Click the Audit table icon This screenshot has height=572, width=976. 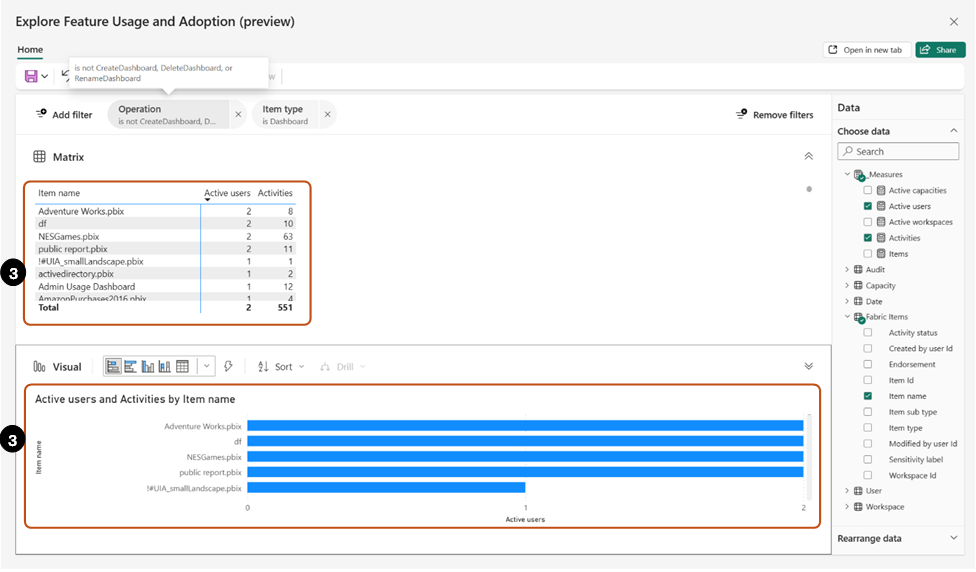point(858,270)
